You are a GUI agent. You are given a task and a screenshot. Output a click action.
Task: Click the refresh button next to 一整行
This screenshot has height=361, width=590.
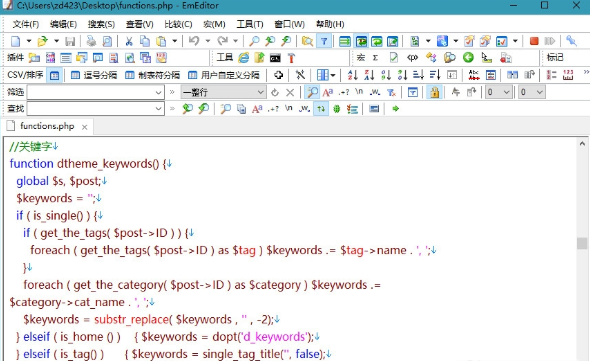275,92
